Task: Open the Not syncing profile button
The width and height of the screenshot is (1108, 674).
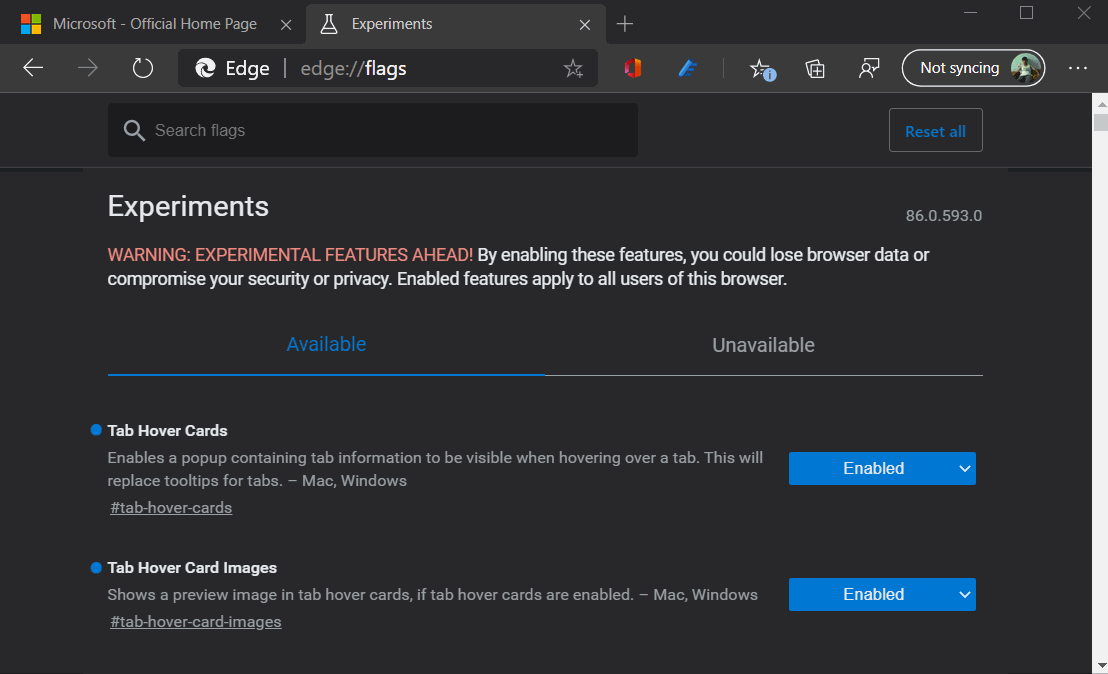Action: [973, 68]
